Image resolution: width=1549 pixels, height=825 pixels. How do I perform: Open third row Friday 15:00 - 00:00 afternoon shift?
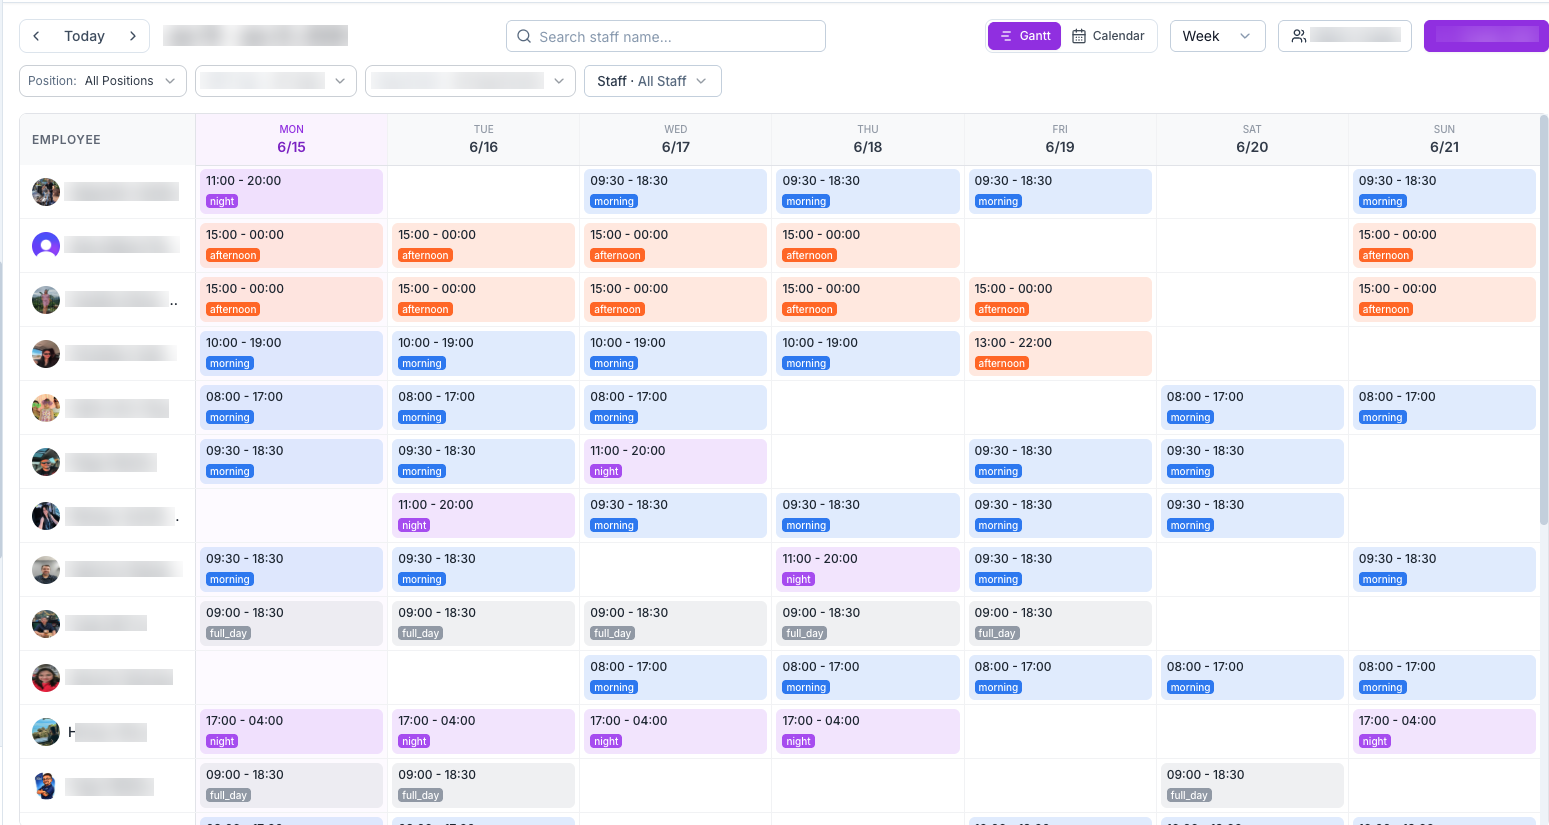coord(1060,299)
